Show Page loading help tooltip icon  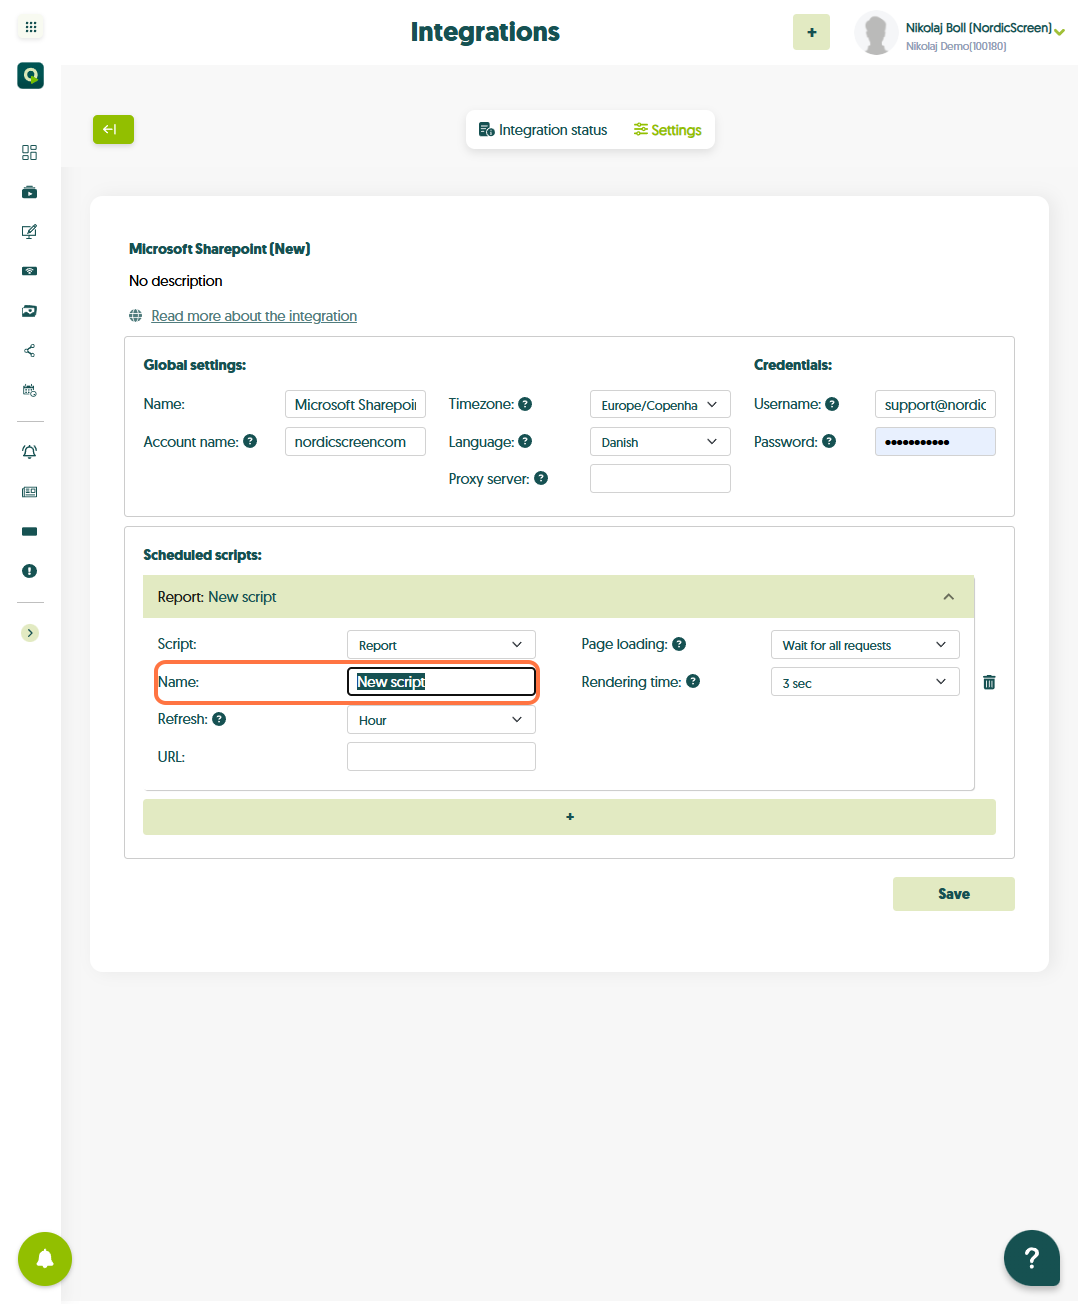click(679, 644)
